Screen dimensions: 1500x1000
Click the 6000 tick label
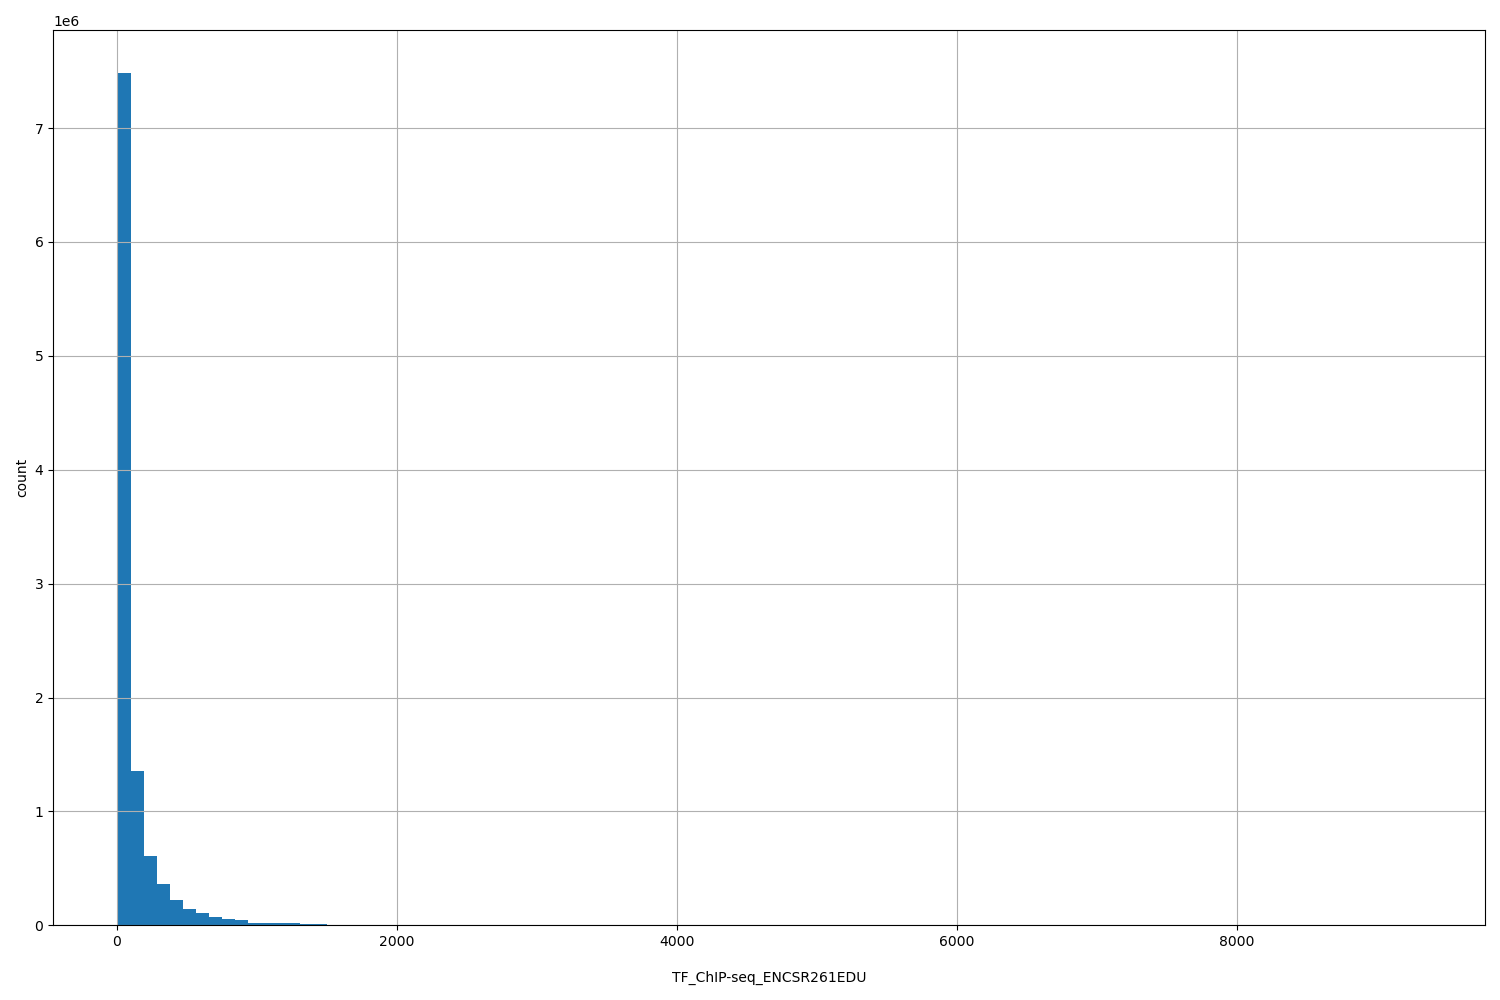coord(958,941)
